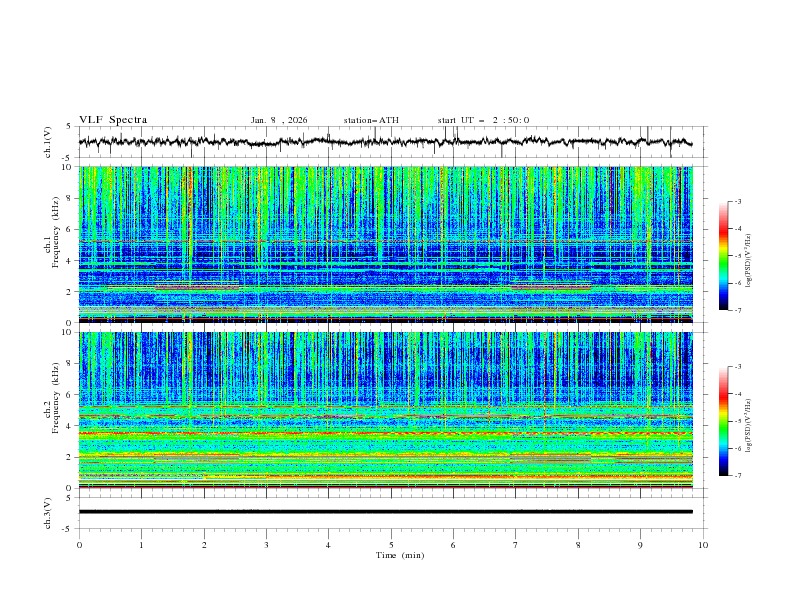Image resolution: width=792 pixels, height=612 pixels.
Task: Click the log(PSD) label next to ch.1 colorbar
Action: [x=749, y=261]
